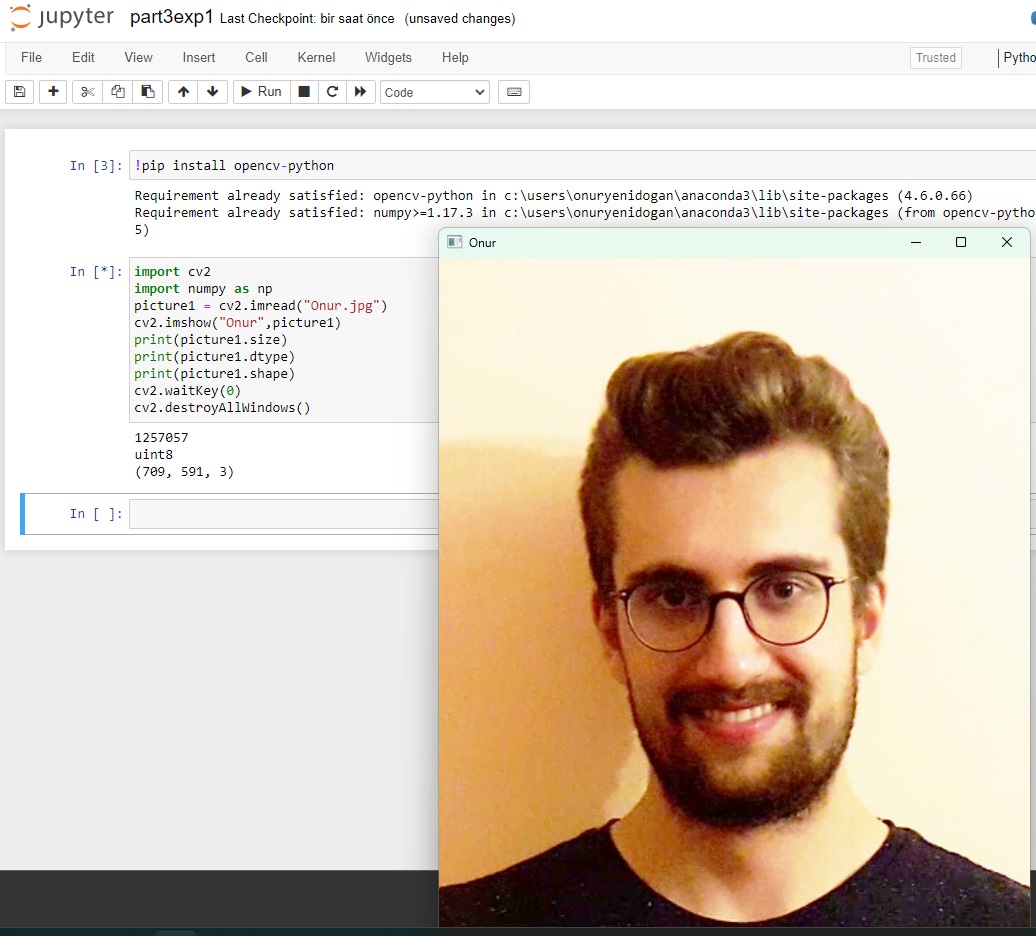The width and height of the screenshot is (1036, 936).
Task: Click the In [*] running cell prompt
Action: (96, 271)
